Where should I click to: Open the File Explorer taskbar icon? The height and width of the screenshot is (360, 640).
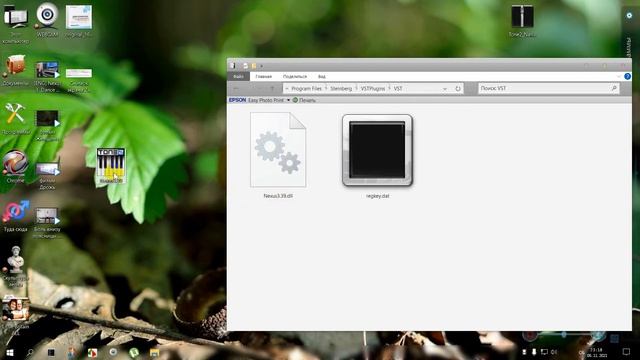click(154, 352)
